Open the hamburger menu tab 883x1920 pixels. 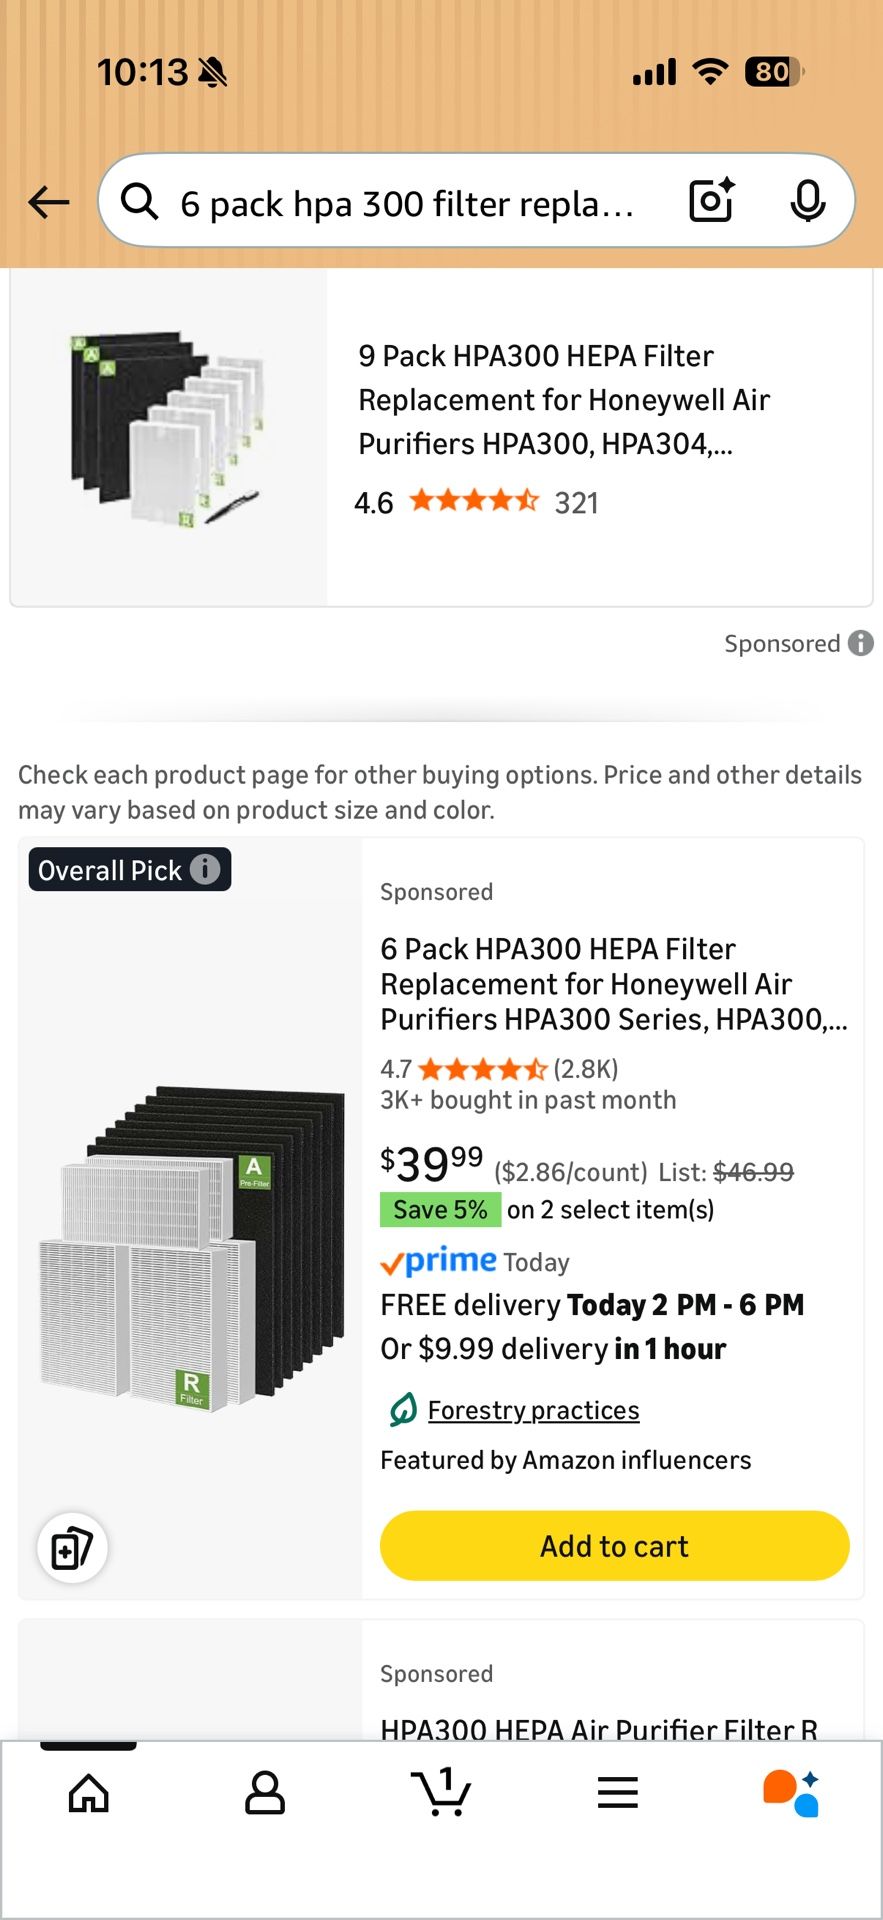tap(617, 1794)
